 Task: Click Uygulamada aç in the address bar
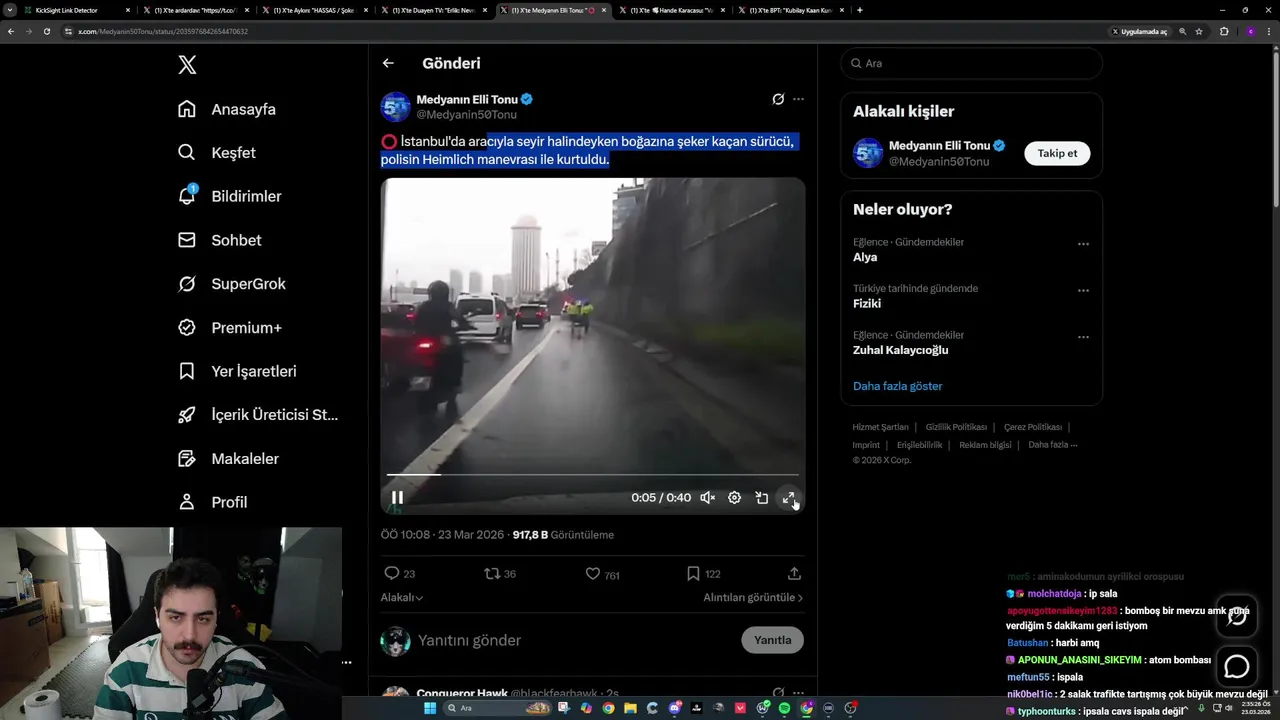tap(1140, 31)
